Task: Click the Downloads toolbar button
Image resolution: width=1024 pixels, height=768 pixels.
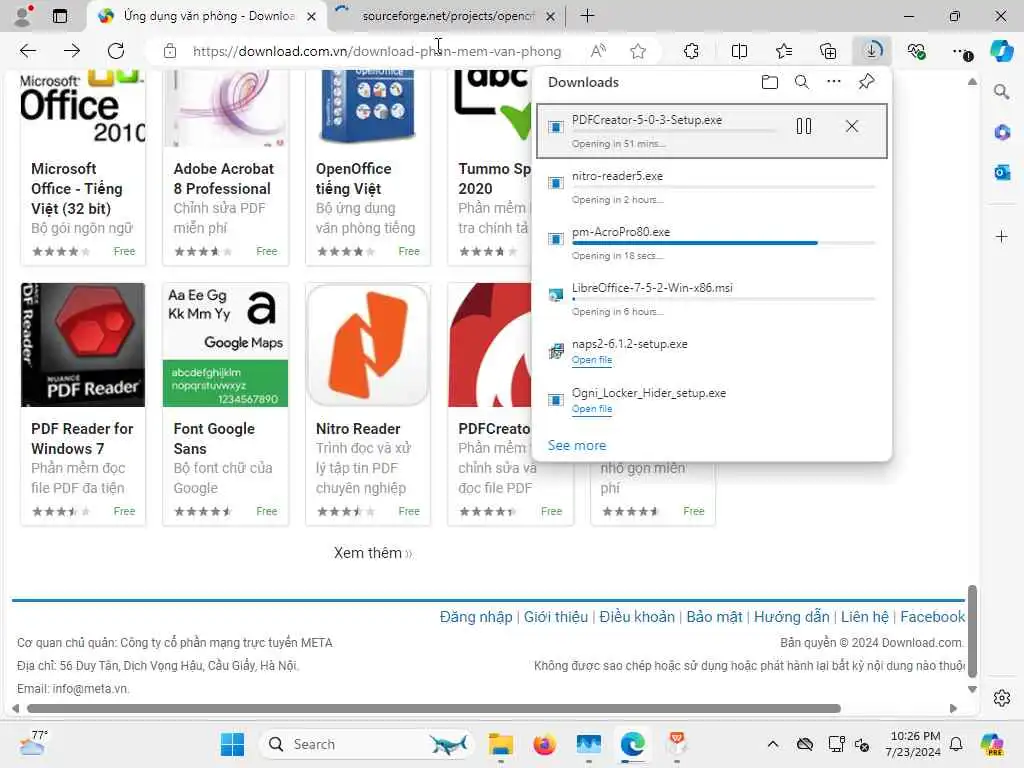Action: point(872,51)
